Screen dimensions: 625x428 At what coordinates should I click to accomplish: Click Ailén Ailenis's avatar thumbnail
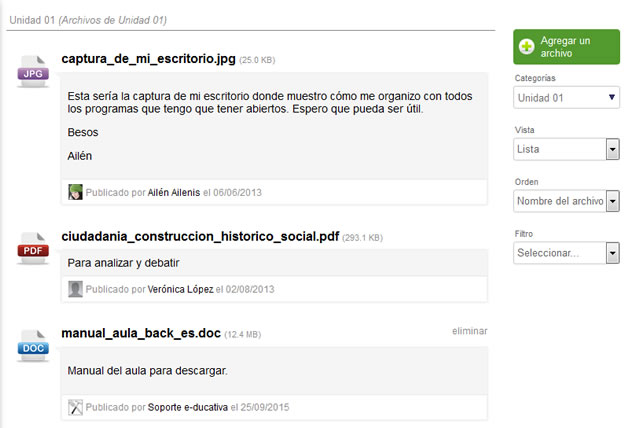point(75,192)
